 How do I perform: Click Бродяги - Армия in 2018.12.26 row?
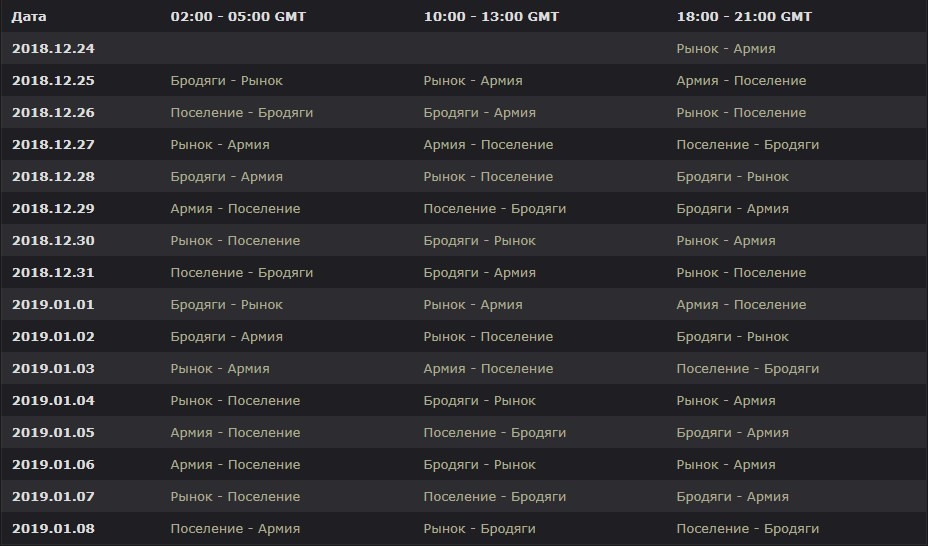479,112
